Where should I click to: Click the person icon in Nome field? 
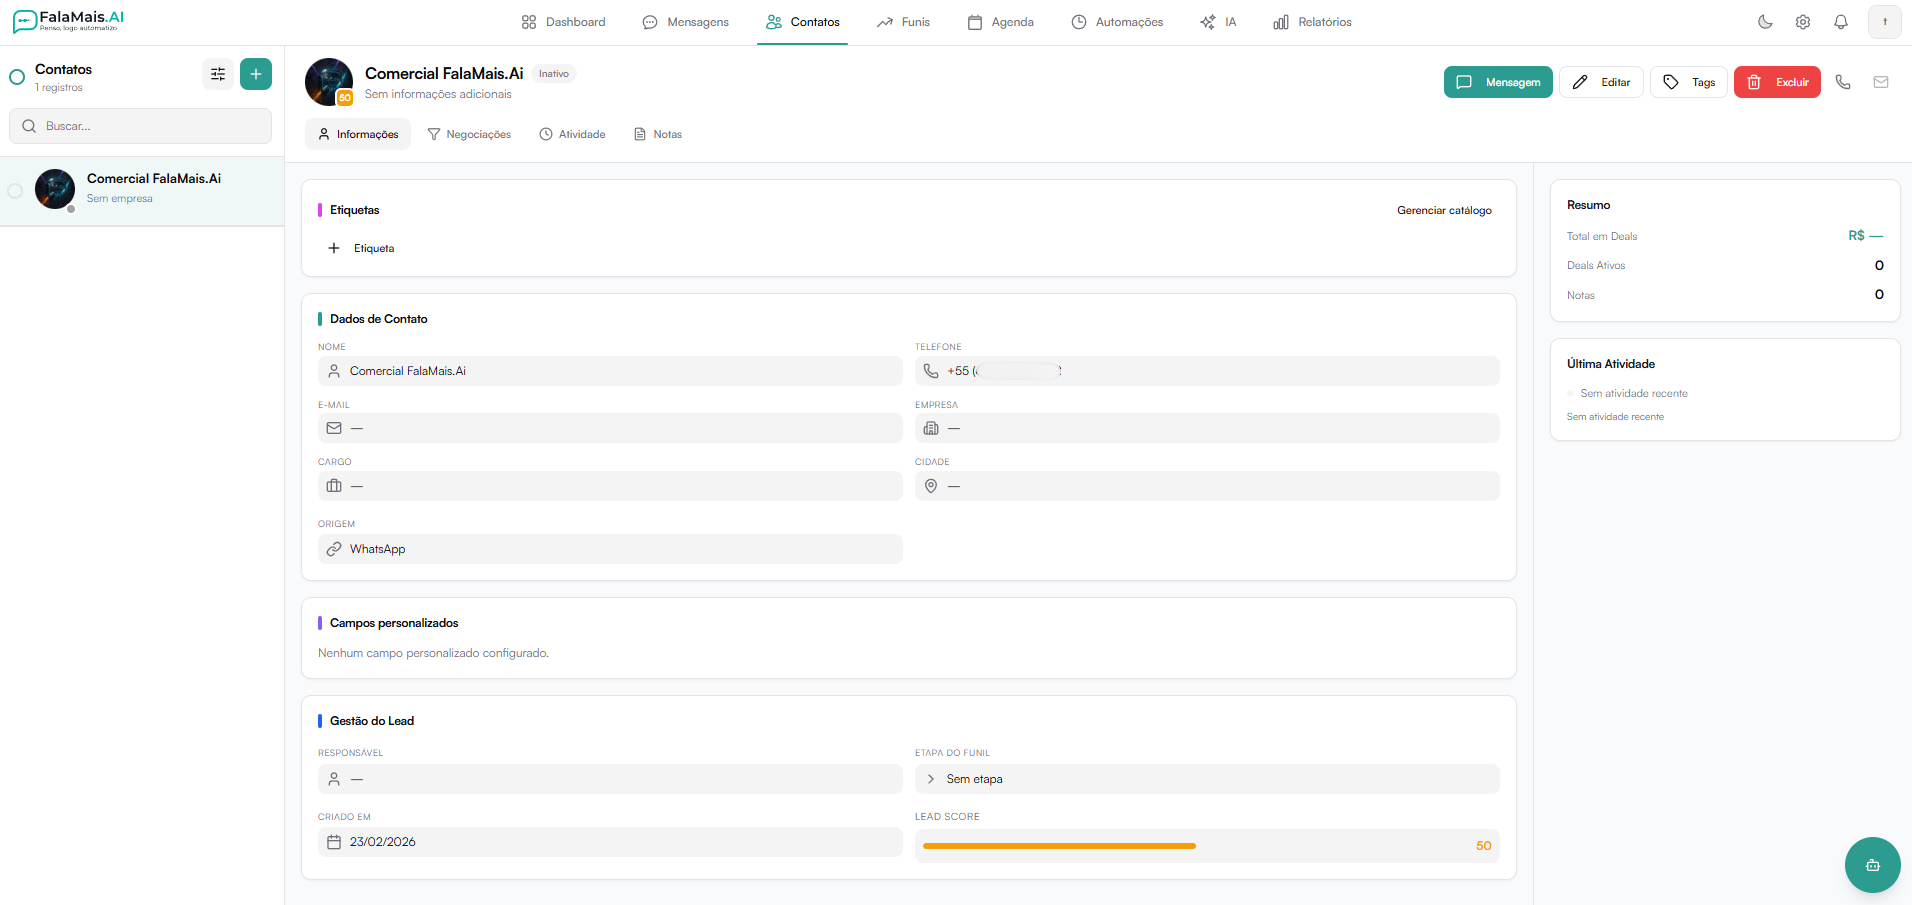point(334,371)
